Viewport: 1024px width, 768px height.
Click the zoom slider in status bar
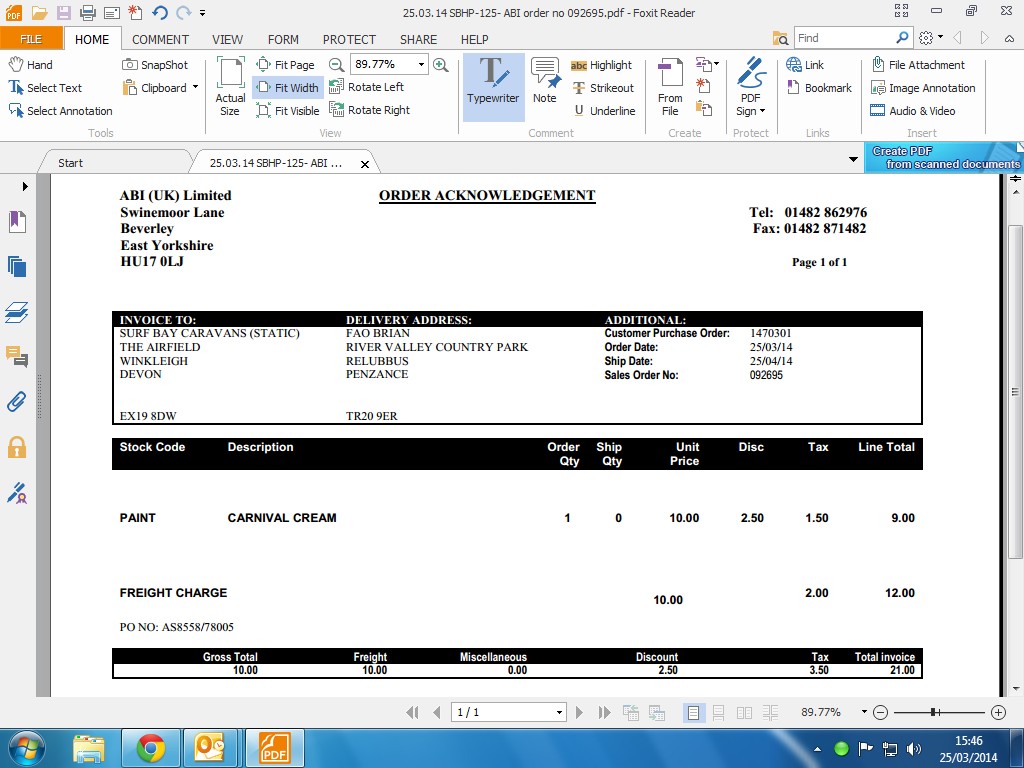click(x=934, y=712)
